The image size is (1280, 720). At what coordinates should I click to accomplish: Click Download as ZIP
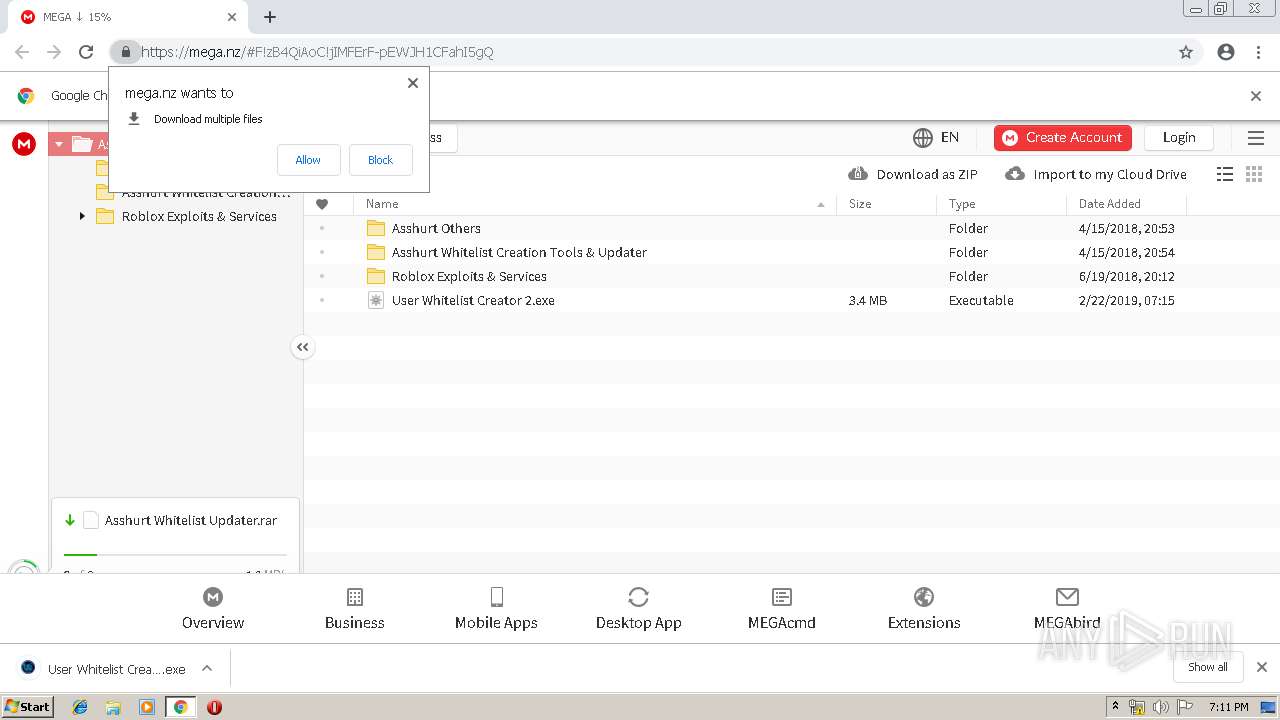tap(913, 174)
